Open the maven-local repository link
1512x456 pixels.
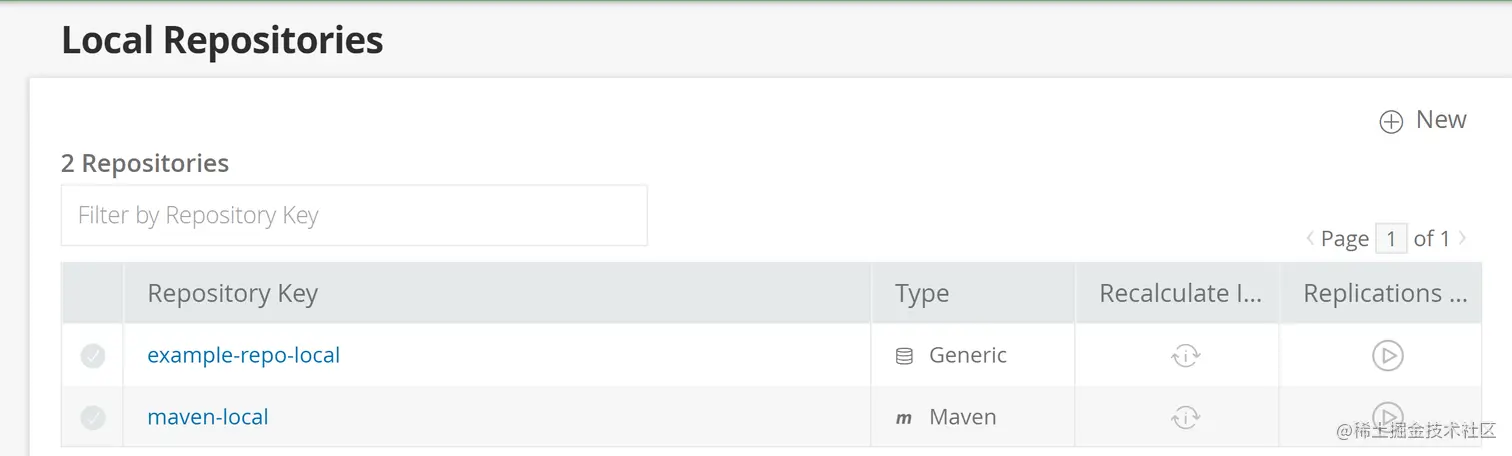[x=208, y=417]
